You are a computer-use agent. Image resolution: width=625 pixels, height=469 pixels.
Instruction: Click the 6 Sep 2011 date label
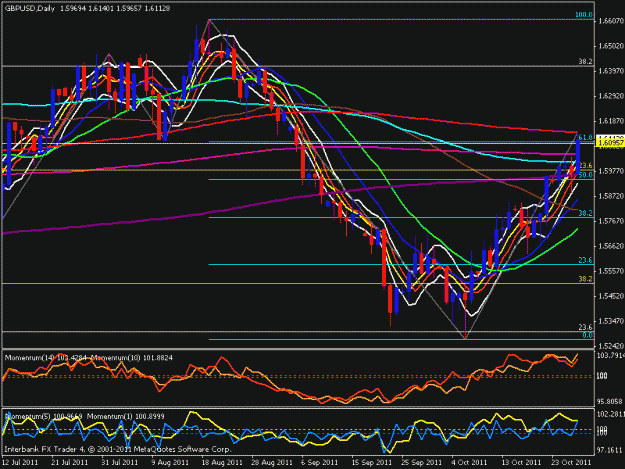(320, 462)
